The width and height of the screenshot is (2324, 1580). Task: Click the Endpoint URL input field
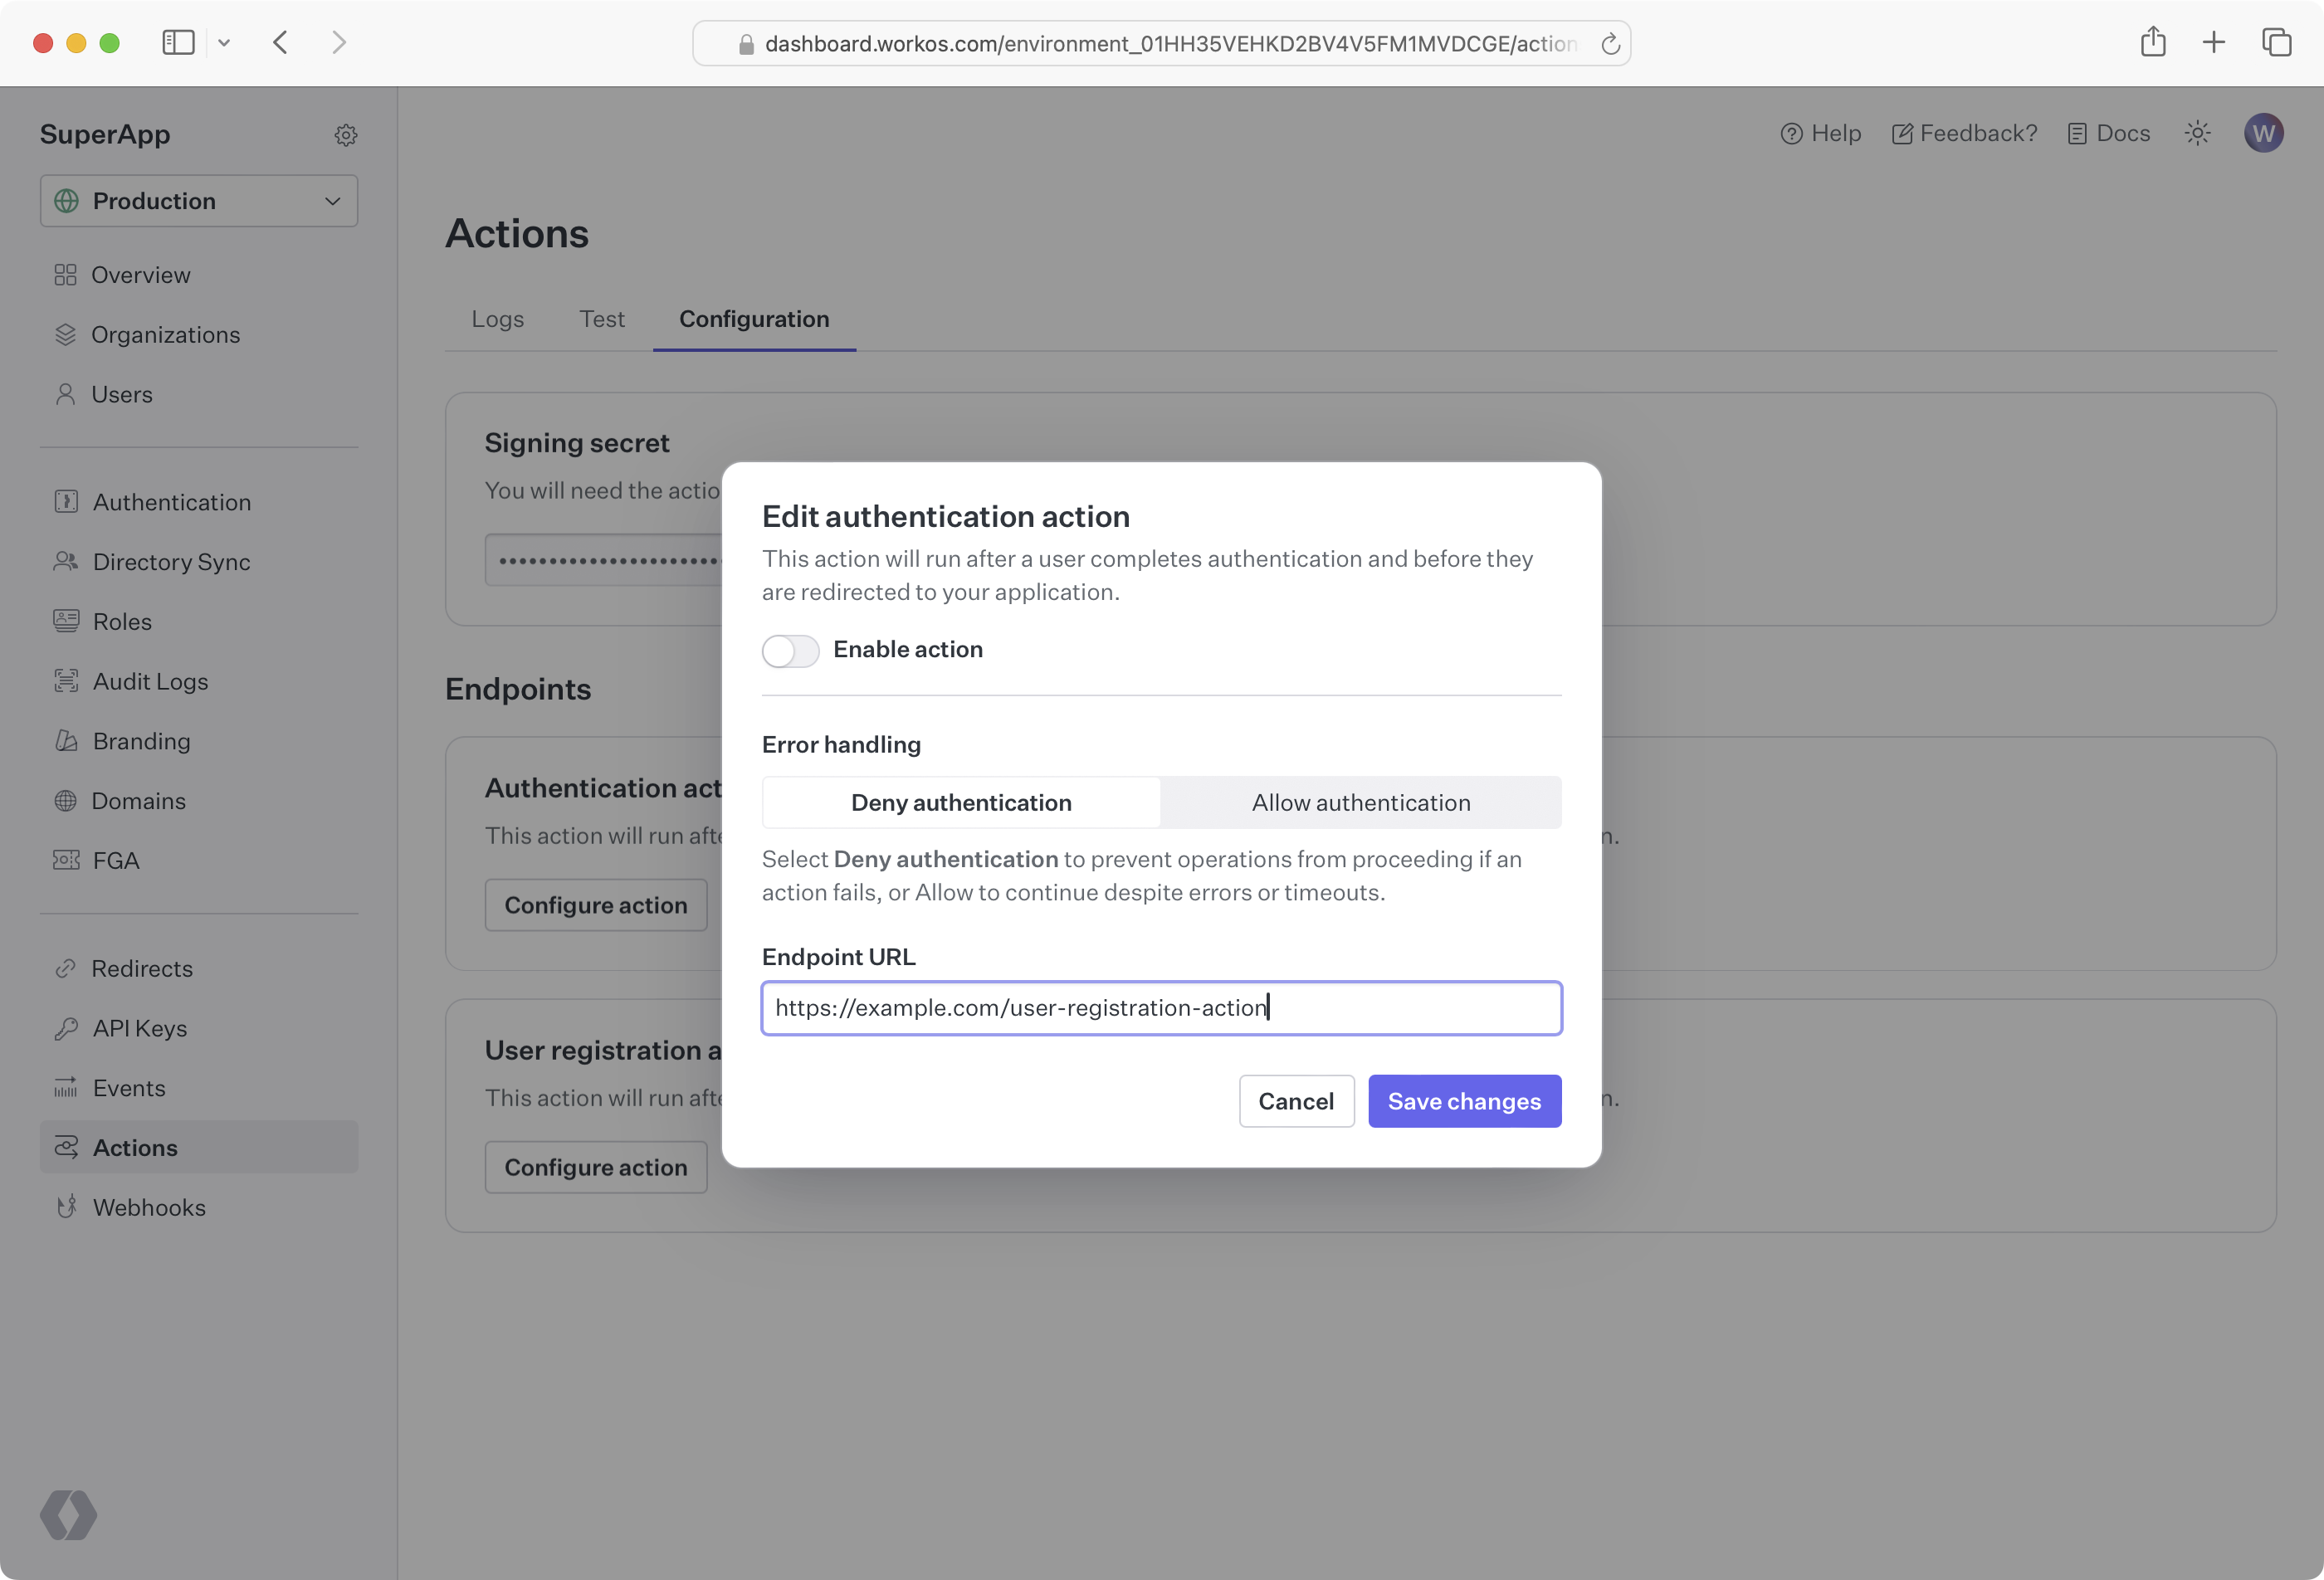1161,1008
